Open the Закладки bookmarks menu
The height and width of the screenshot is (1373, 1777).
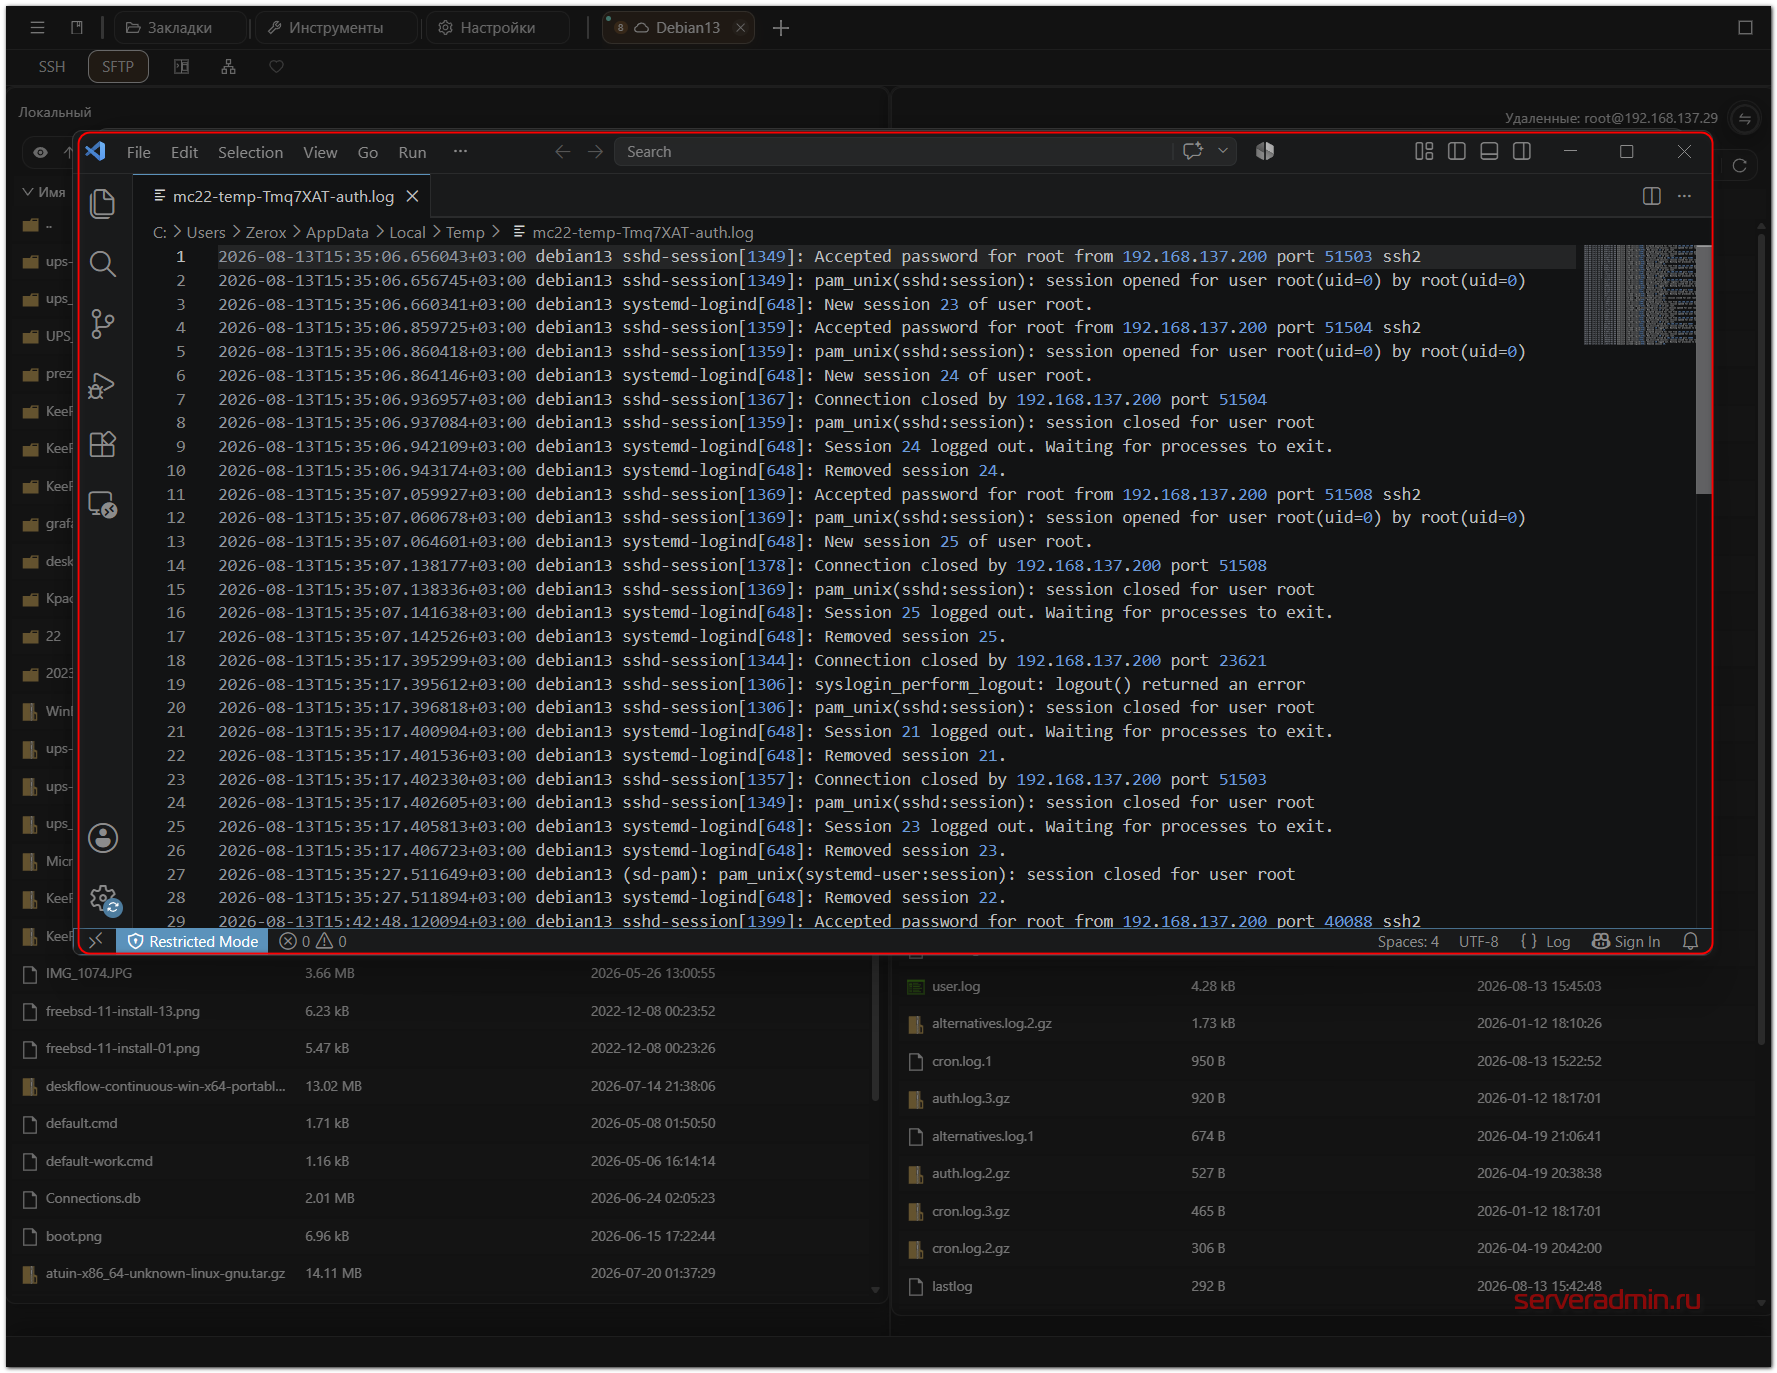point(178,28)
